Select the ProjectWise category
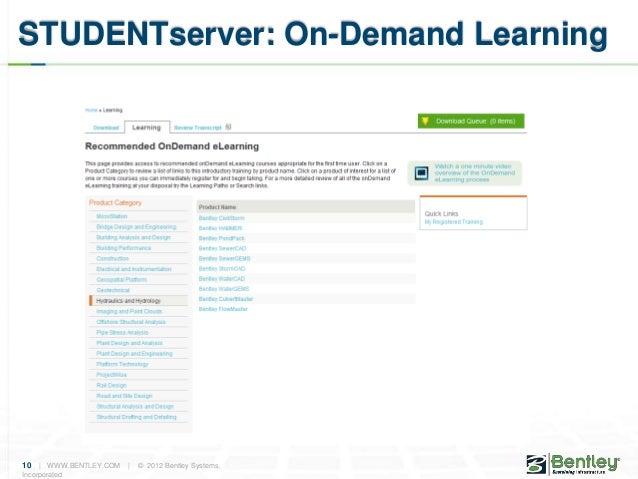 click(x=111, y=375)
